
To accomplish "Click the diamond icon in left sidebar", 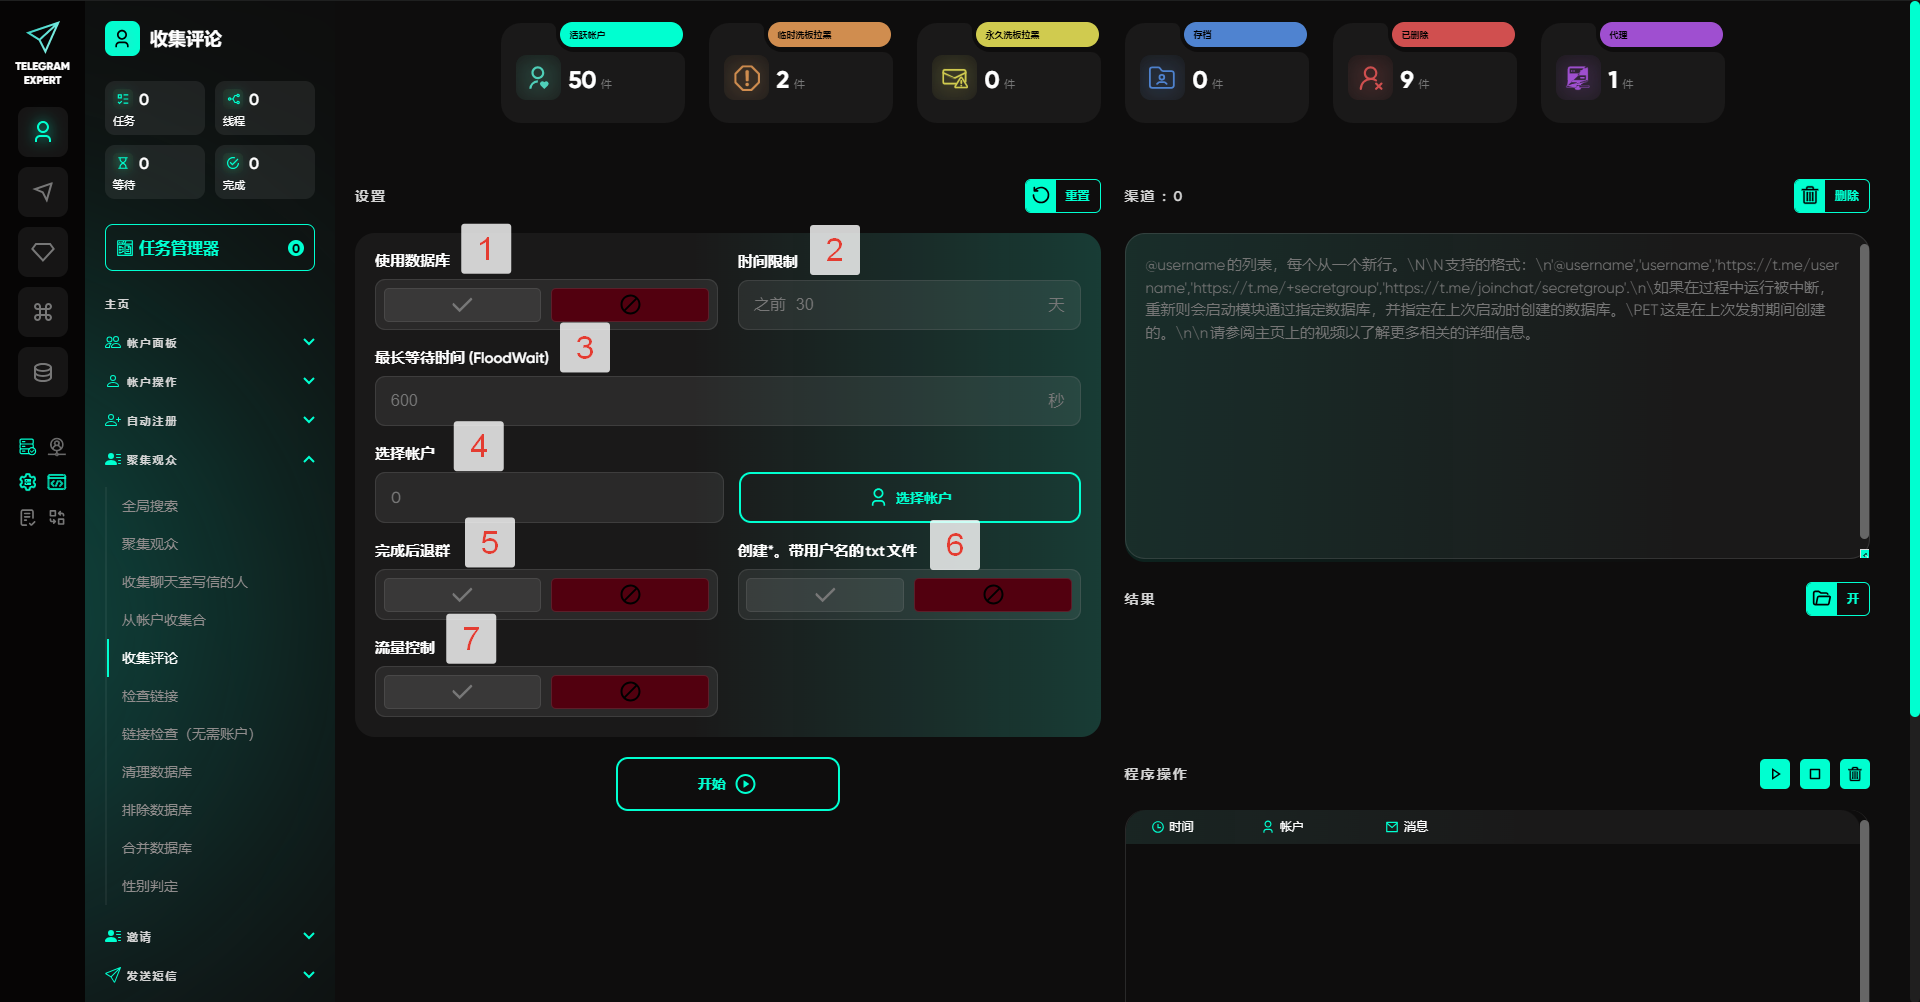I will (43, 252).
